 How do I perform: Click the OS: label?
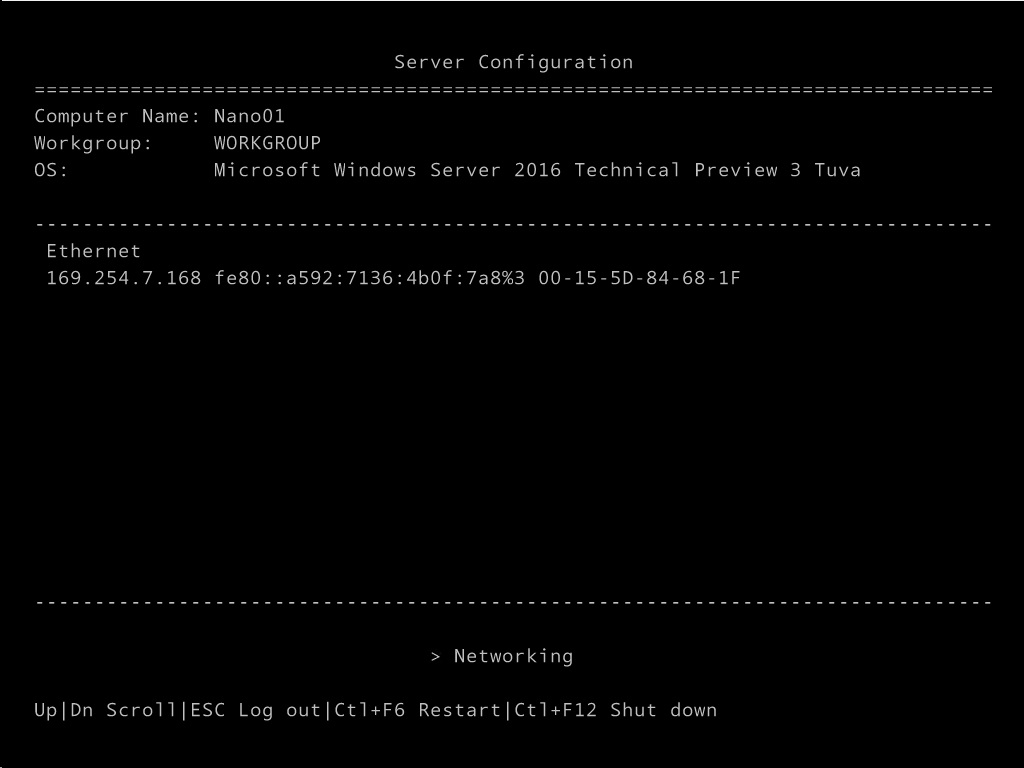[x=51, y=170]
